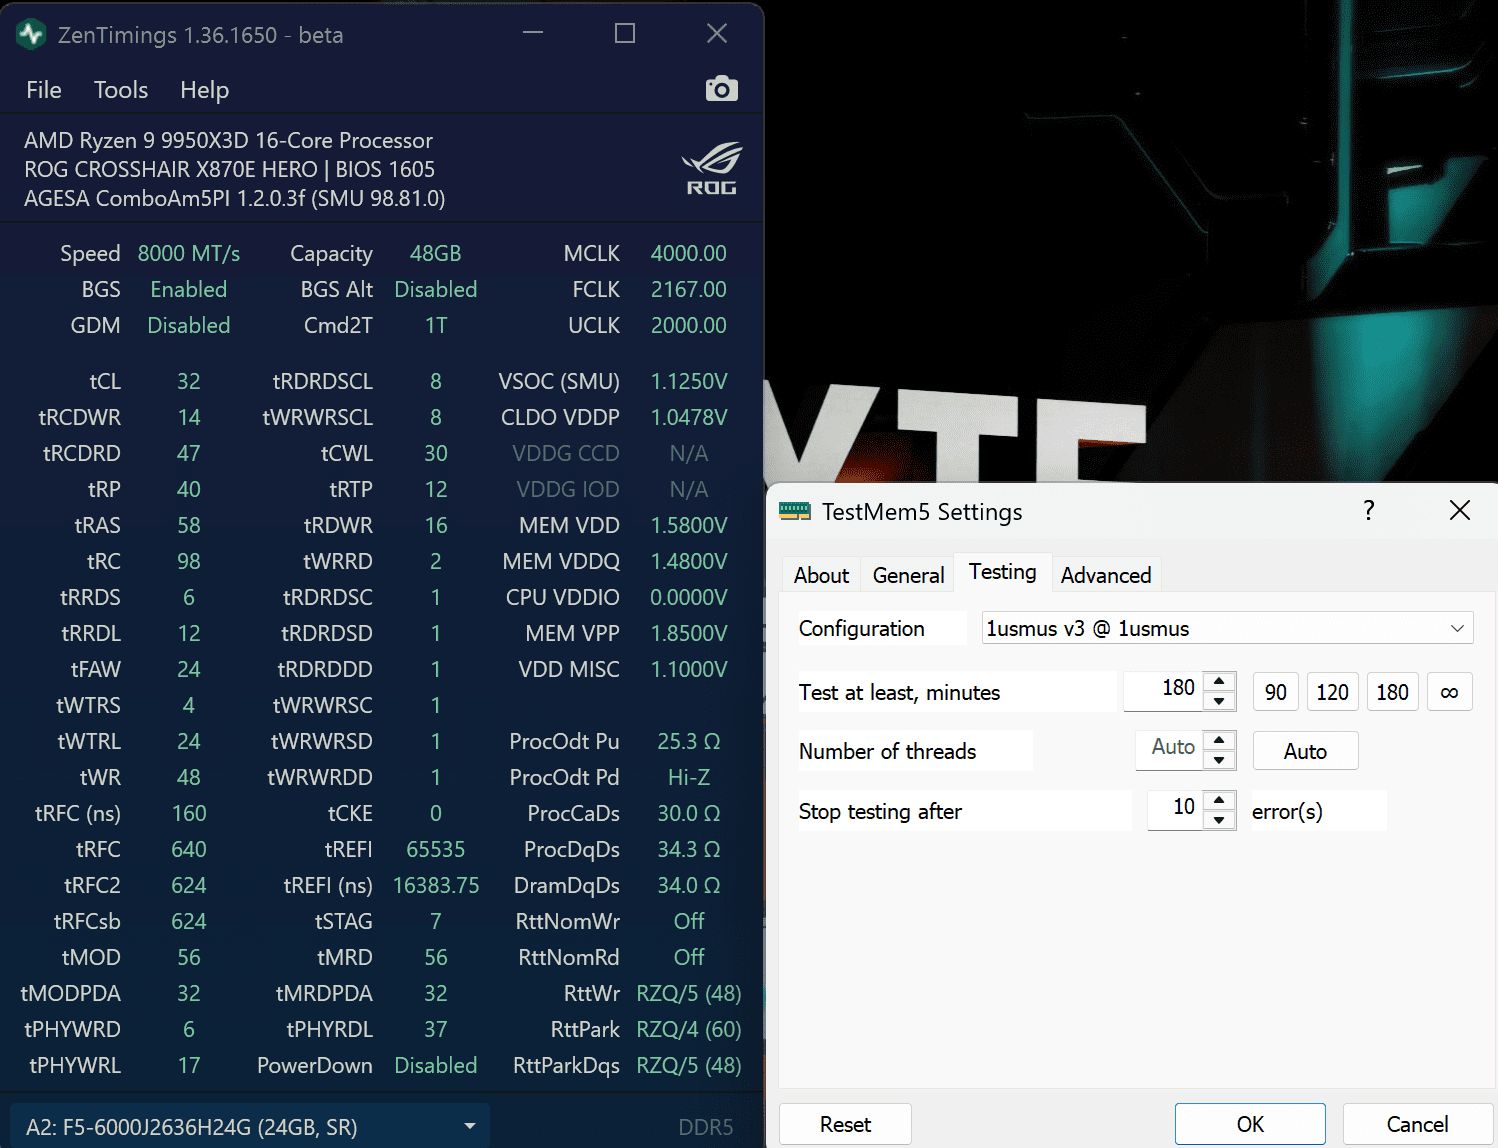
Task: Expand the Configuration 1usmus v3 dropdown
Action: pos(1227,628)
